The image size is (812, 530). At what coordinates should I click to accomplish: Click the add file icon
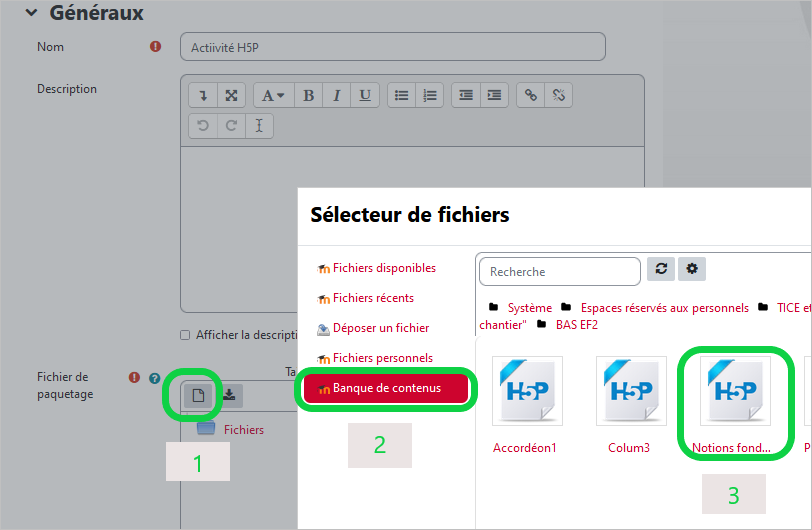(198, 396)
